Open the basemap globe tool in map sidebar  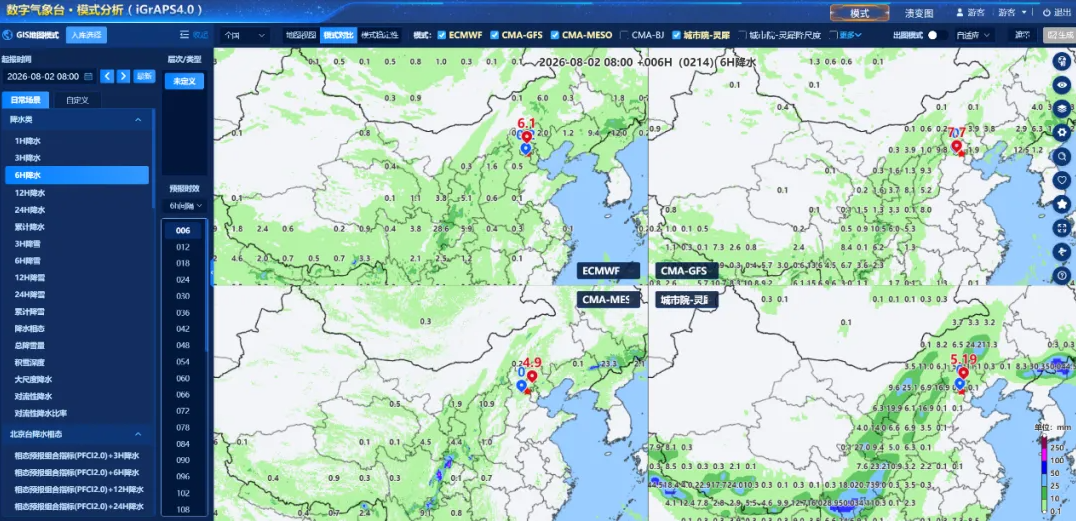pos(1062,61)
